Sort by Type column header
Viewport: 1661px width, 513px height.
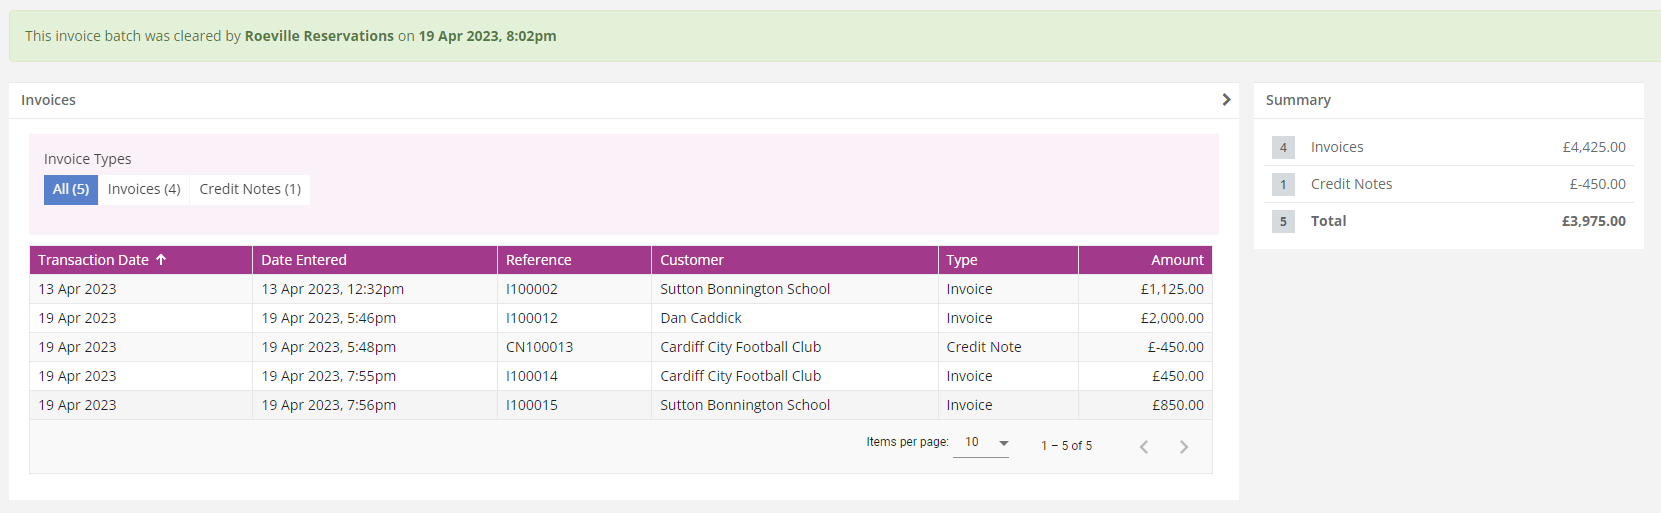[x=962, y=260]
